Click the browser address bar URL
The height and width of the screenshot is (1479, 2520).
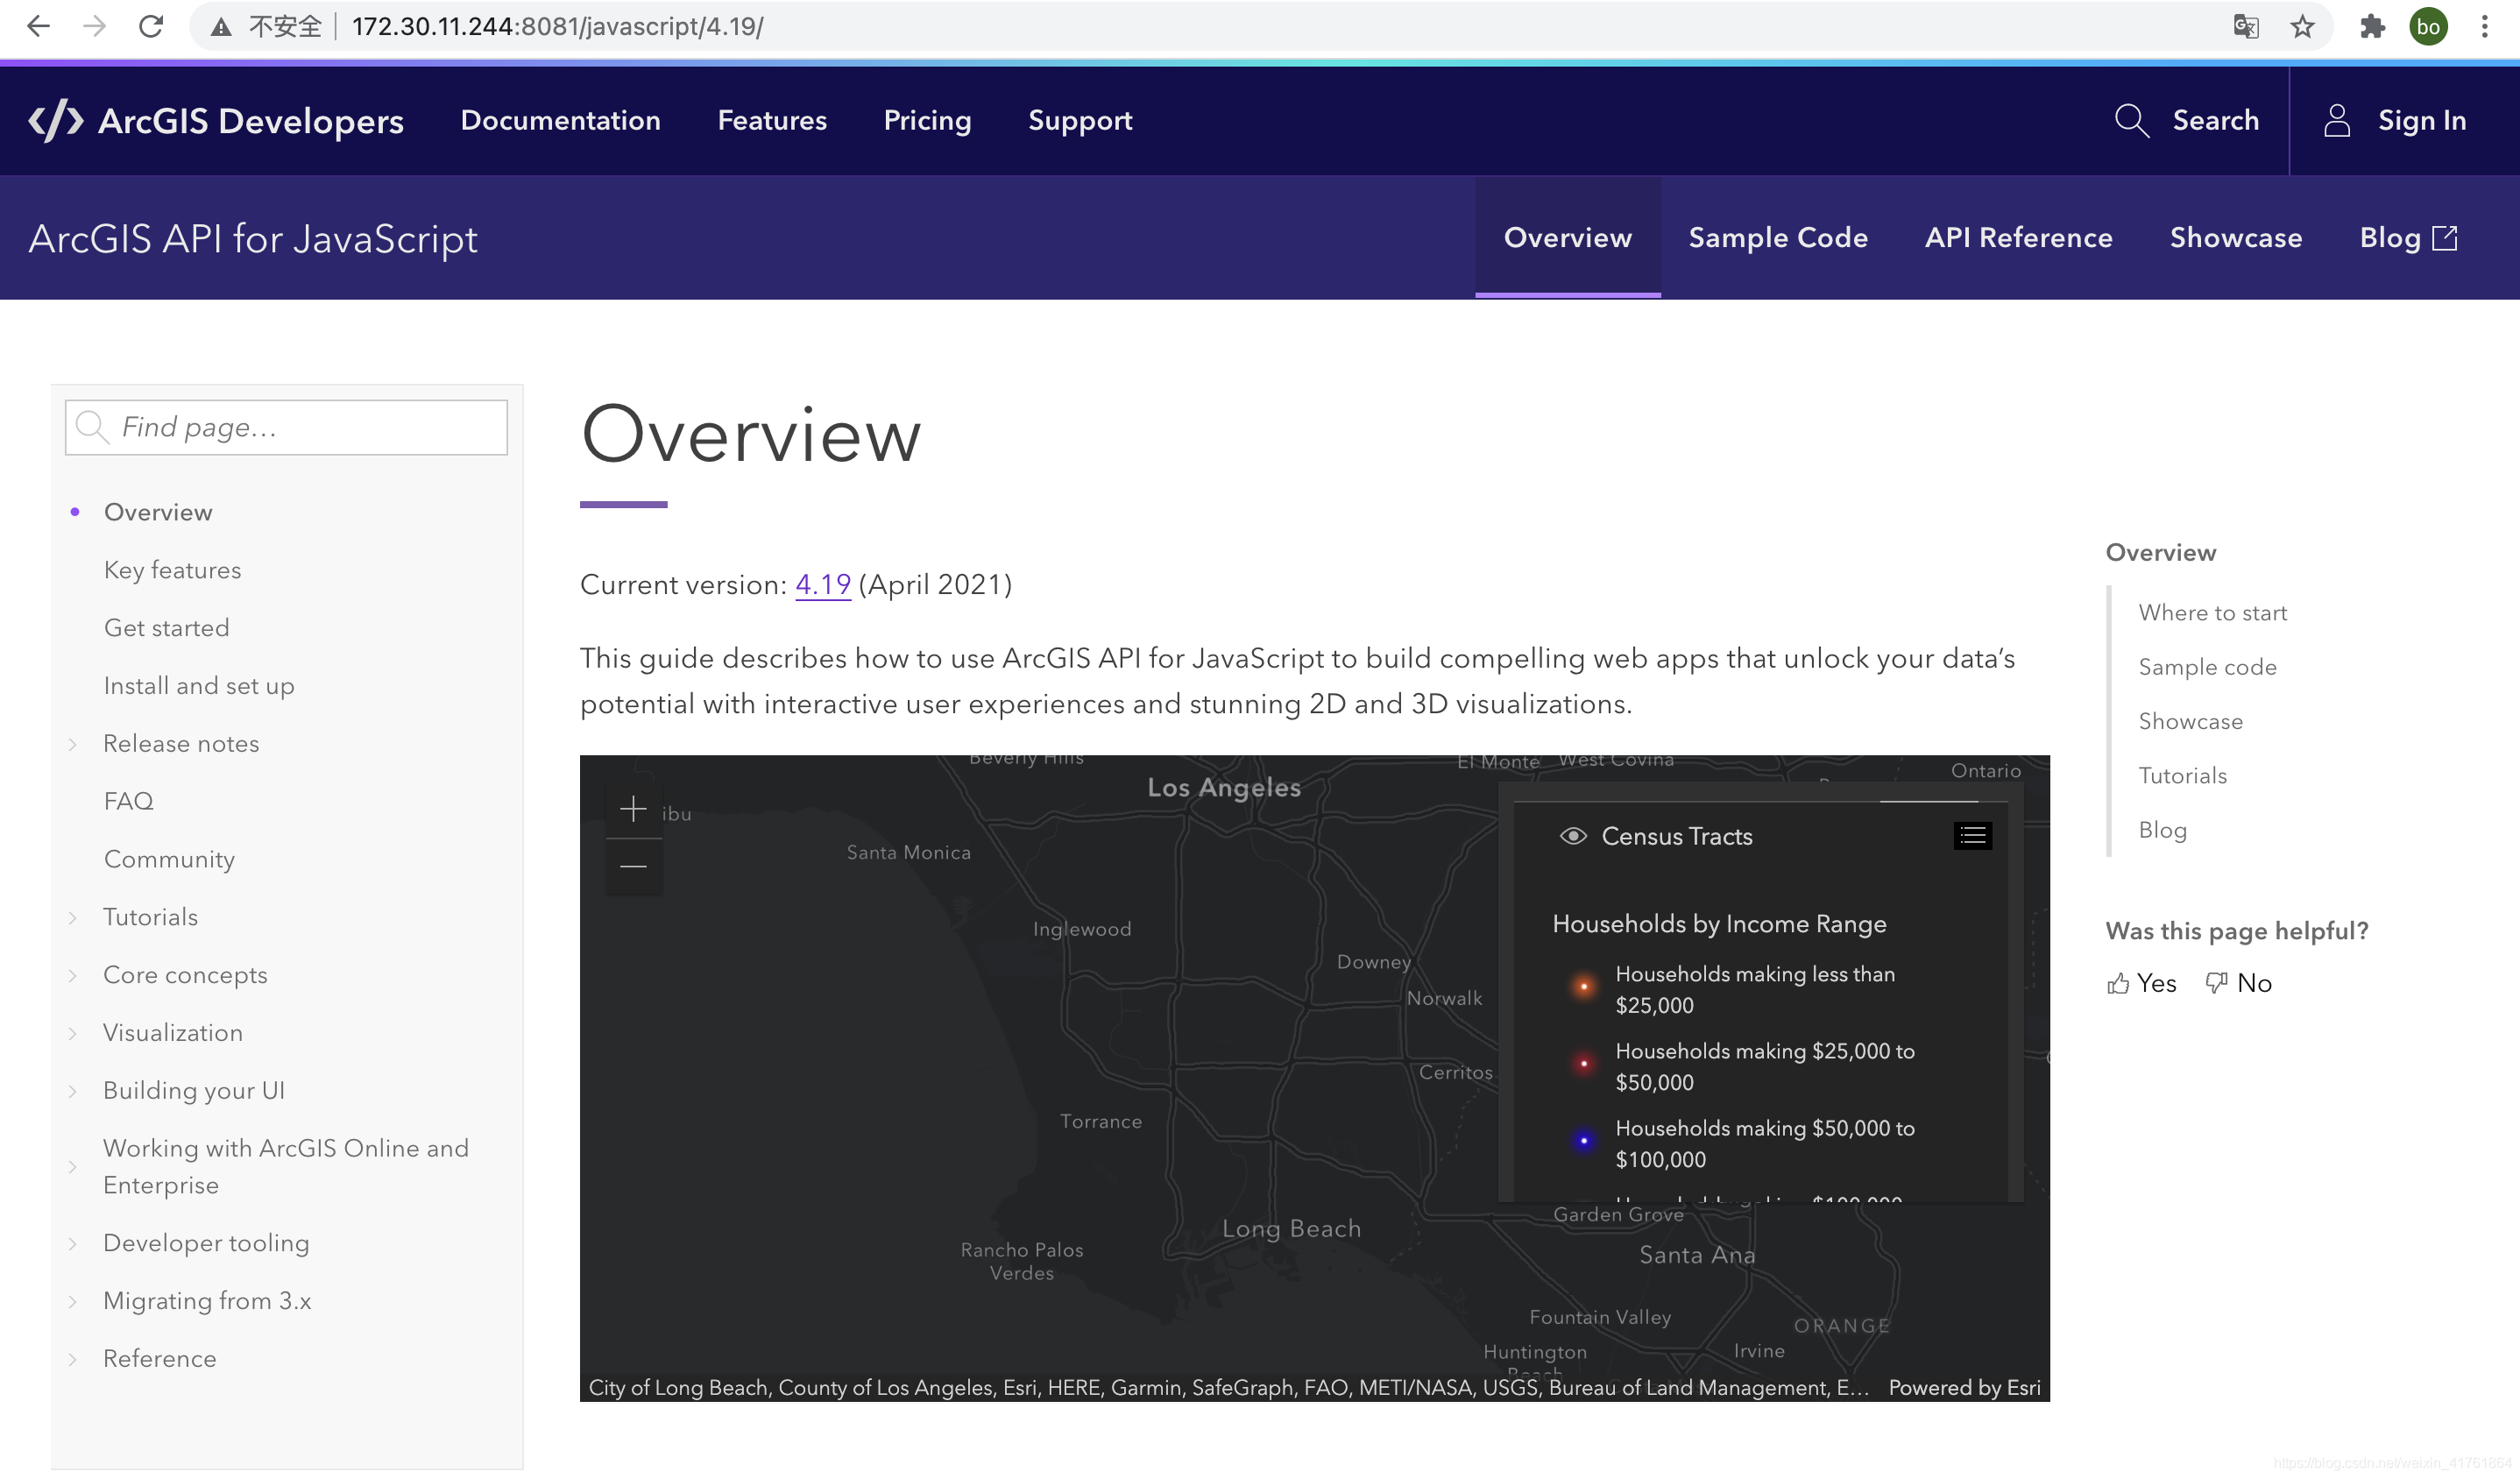click(x=557, y=27)
